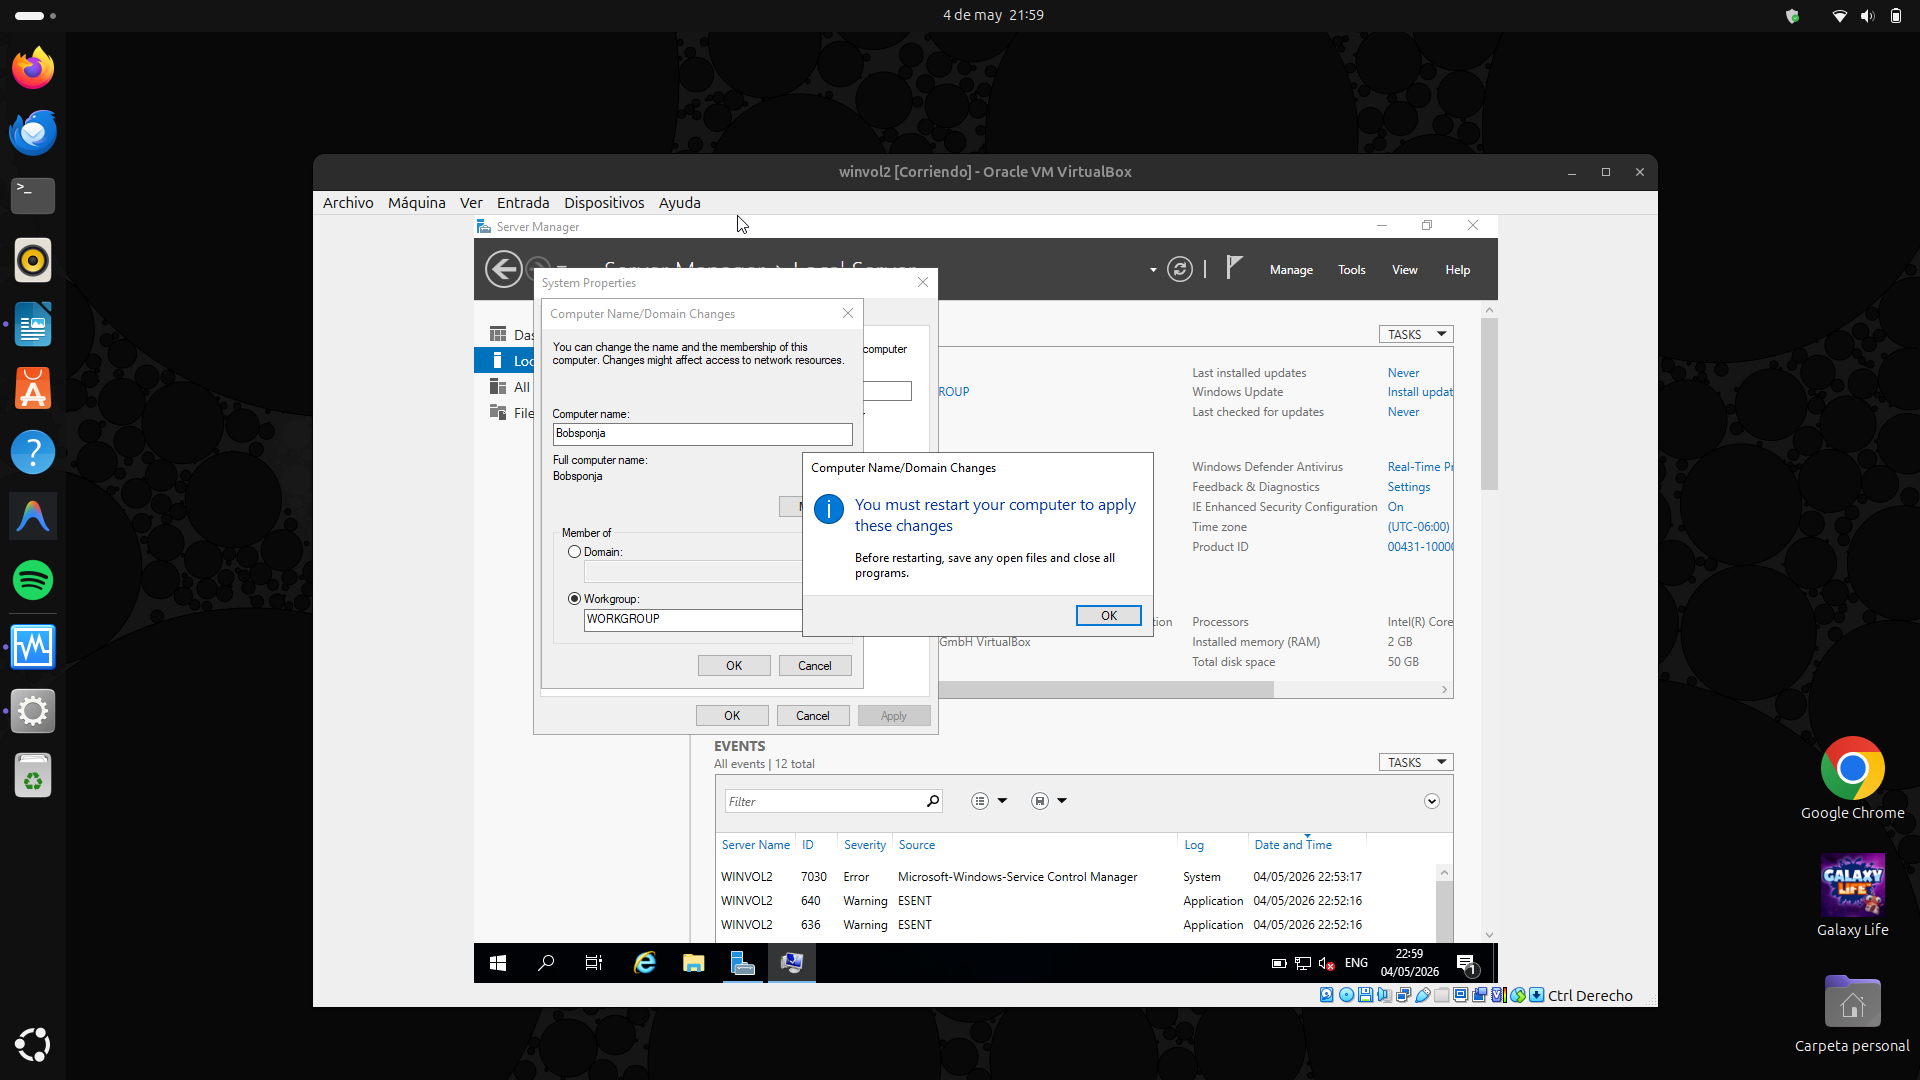Click the ENG language indicator in taskbar
Viewport: 1920px width, 1080px height.
pos(1356,963)
